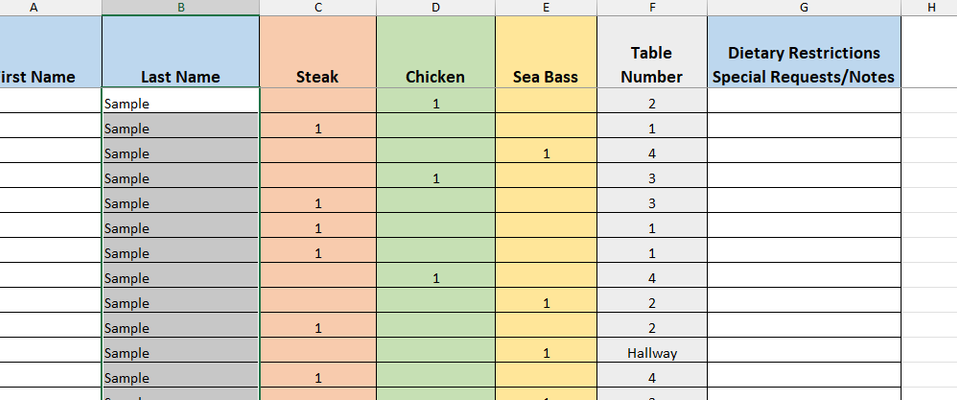
Task: Select column B header
Action: coord(181,7)
